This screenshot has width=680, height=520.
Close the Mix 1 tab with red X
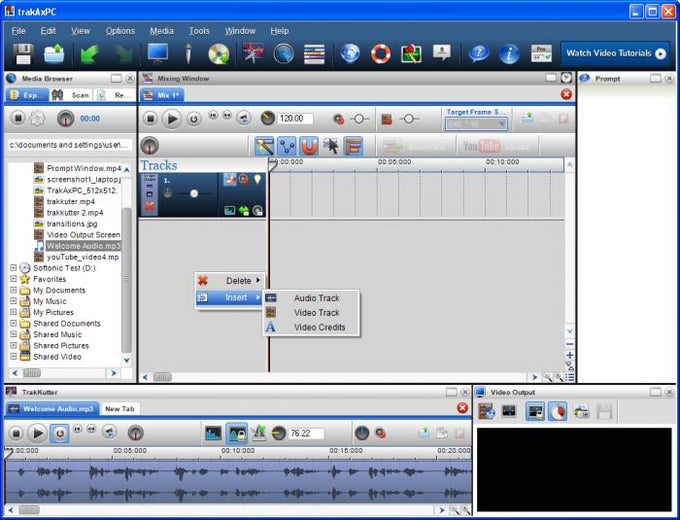pyautogui.click(x=566, y=94)
